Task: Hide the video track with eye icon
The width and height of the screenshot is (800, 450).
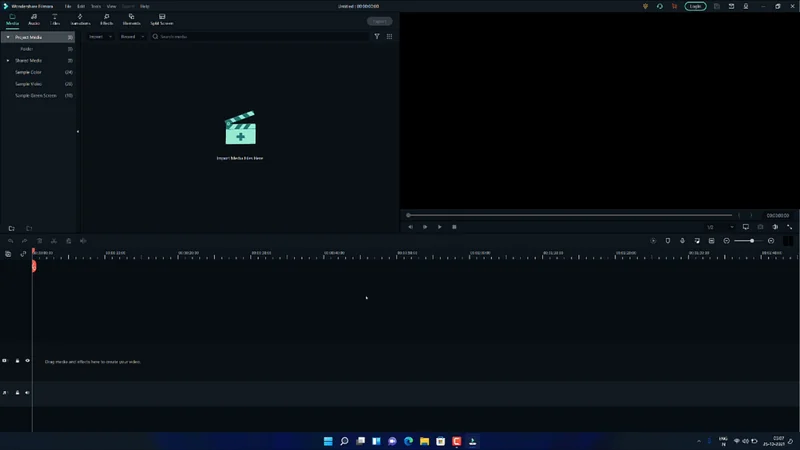Action: tap(27, 361)
